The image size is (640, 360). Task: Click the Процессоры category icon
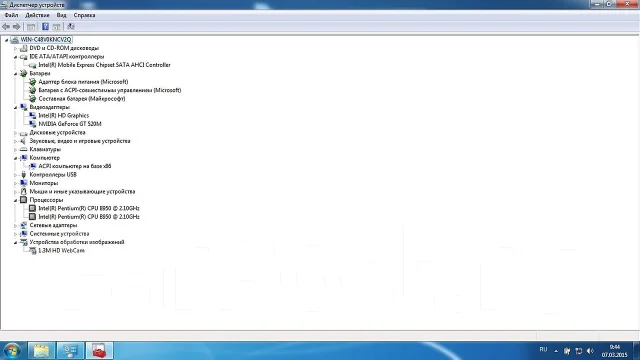tap(24, 200)
